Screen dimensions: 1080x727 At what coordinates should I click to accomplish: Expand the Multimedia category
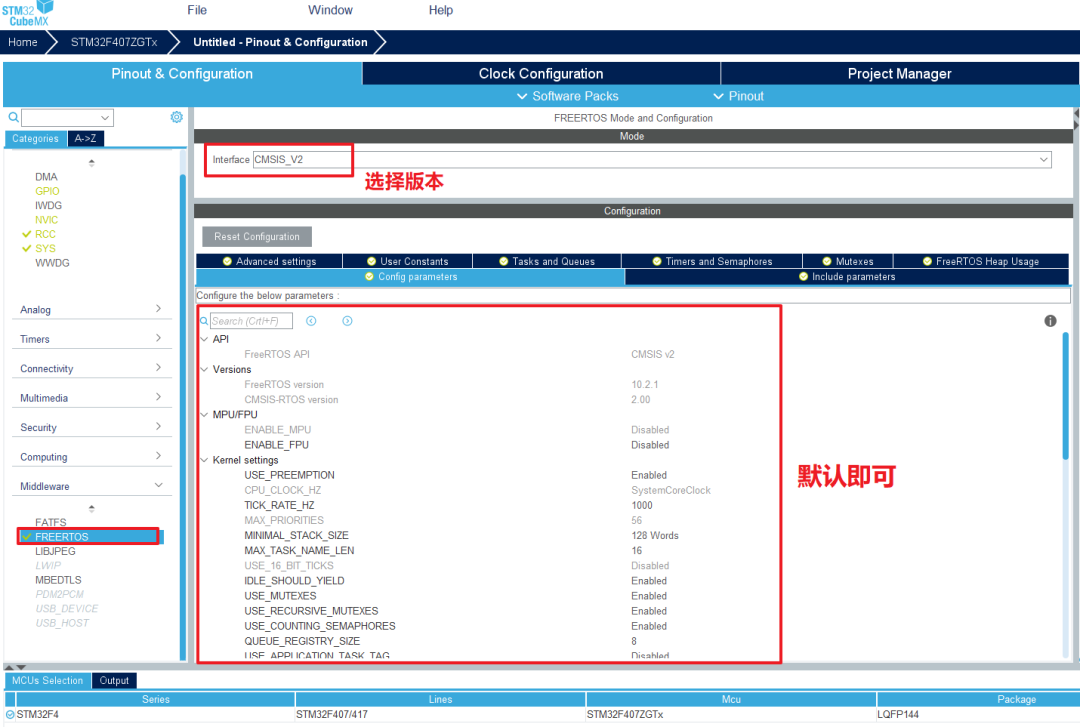(92, 398)
